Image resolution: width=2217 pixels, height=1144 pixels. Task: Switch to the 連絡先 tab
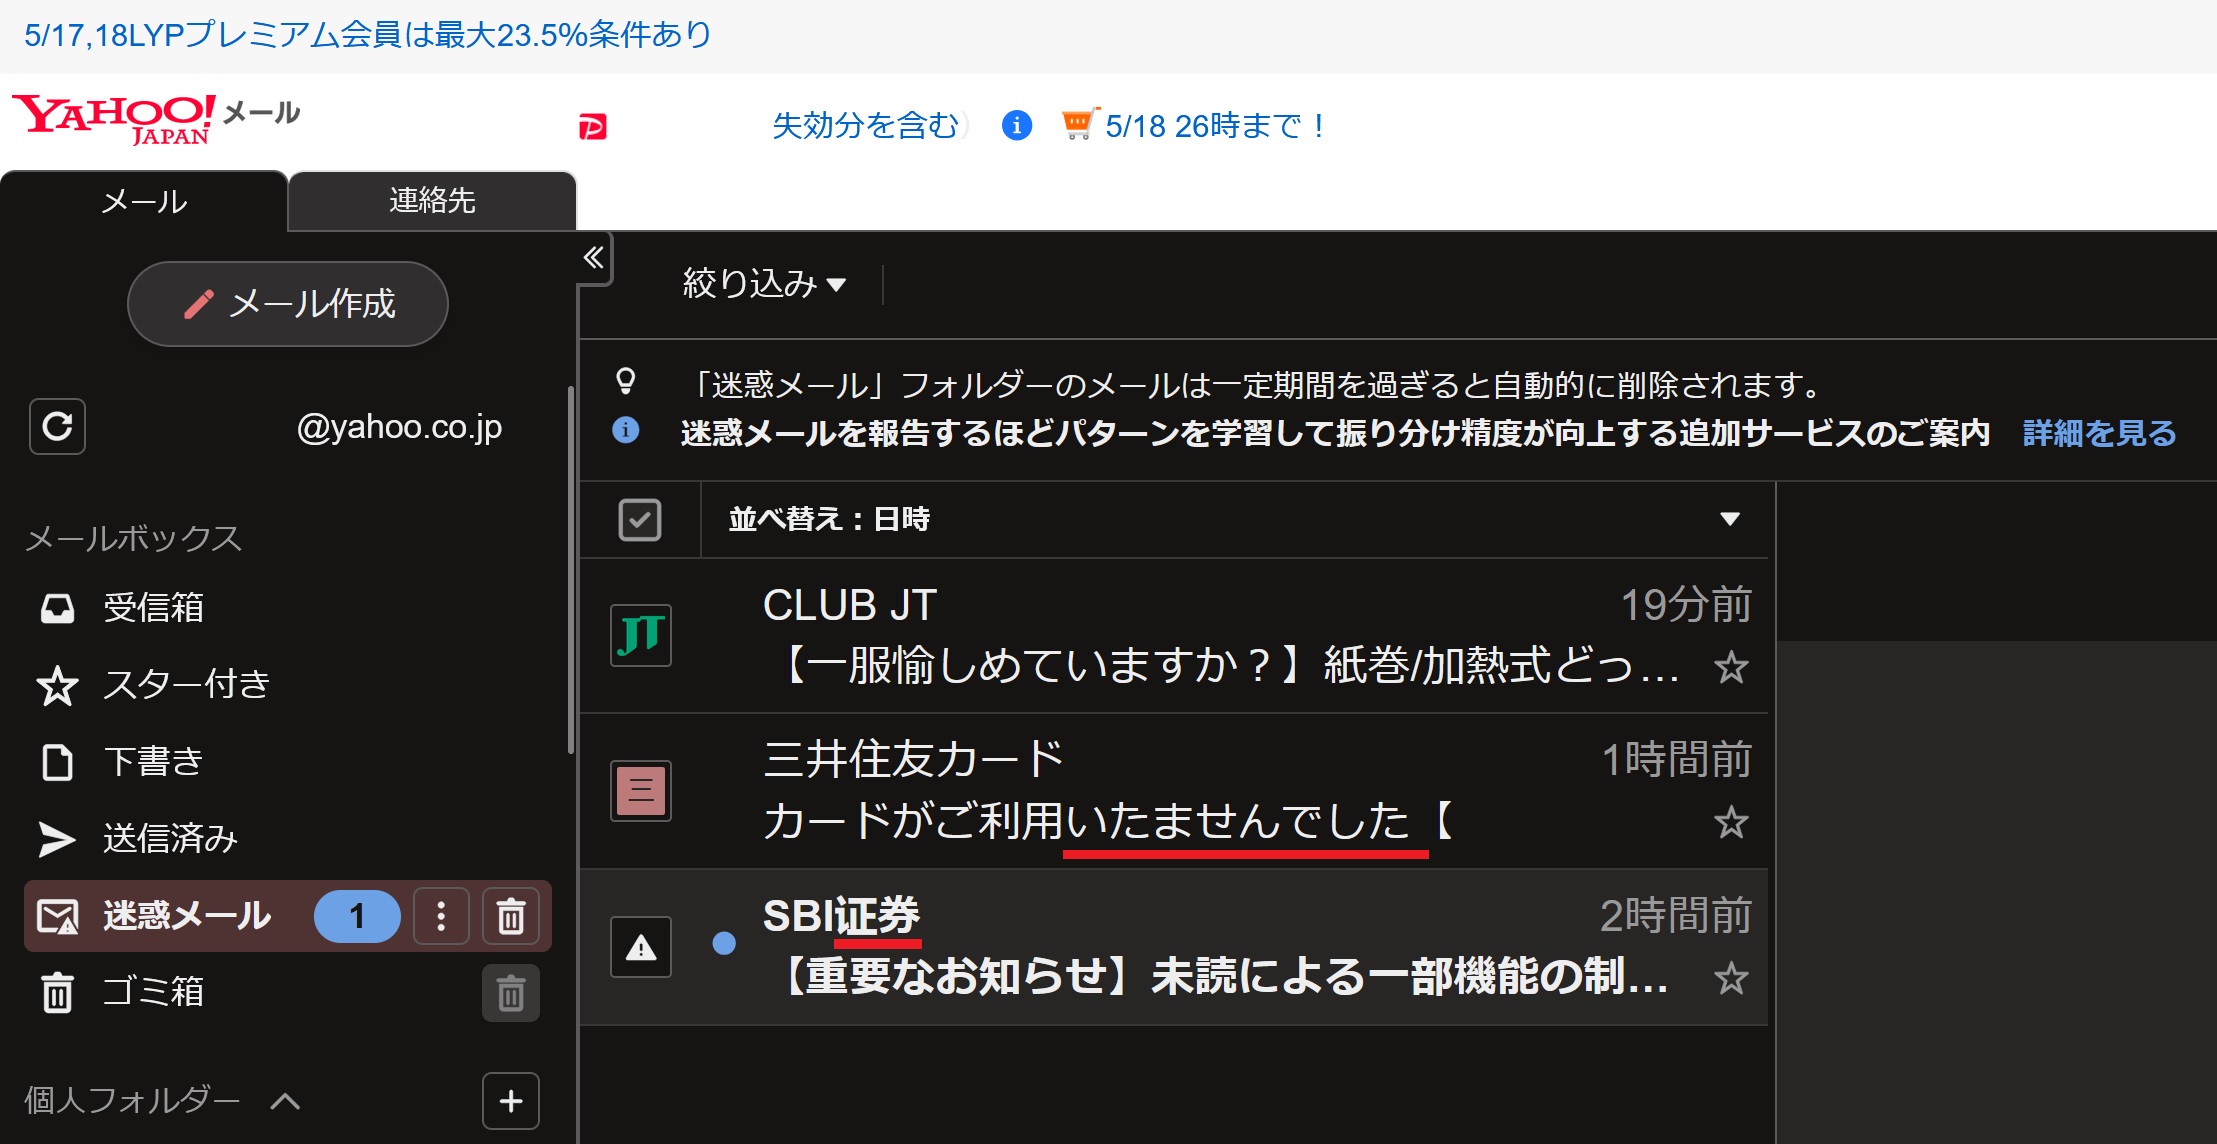tap(432, 201)
